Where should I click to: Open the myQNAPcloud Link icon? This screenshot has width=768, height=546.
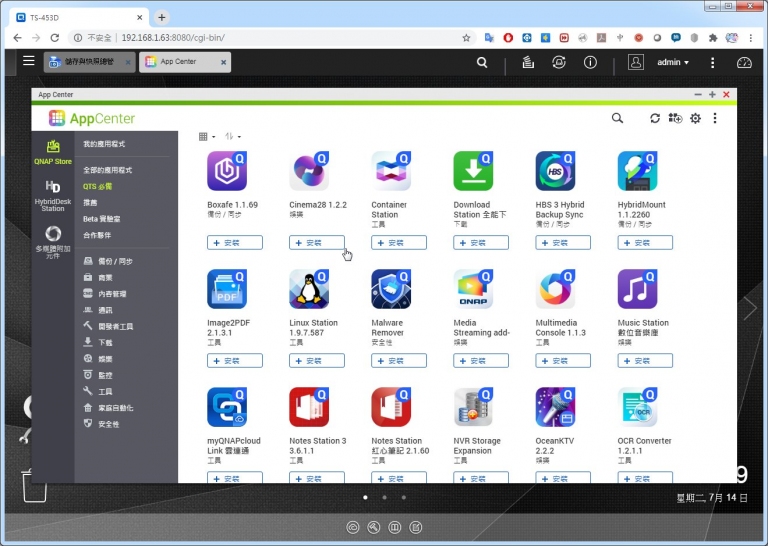227,407
